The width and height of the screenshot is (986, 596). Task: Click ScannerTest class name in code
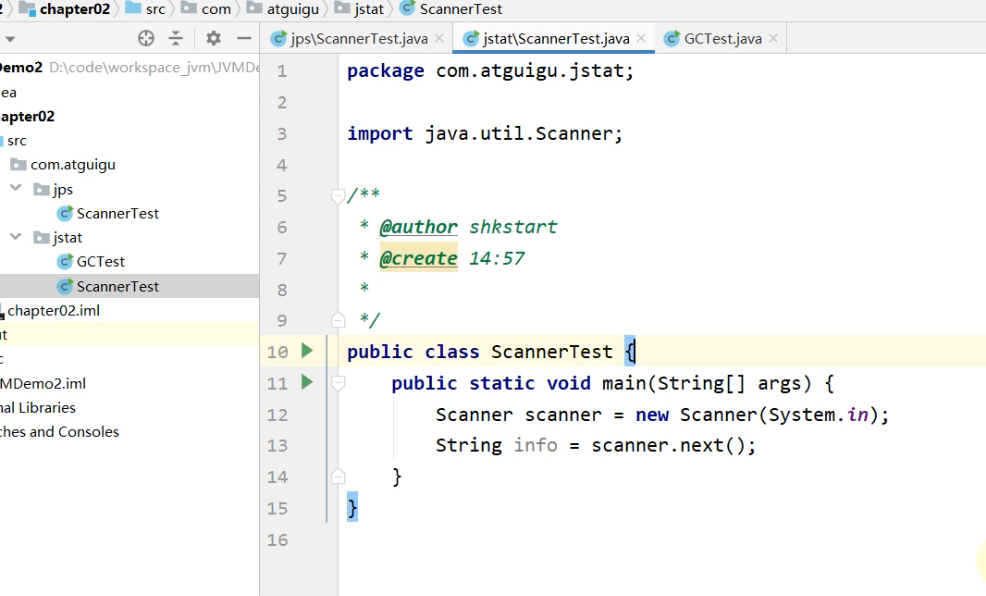(551, 352)
